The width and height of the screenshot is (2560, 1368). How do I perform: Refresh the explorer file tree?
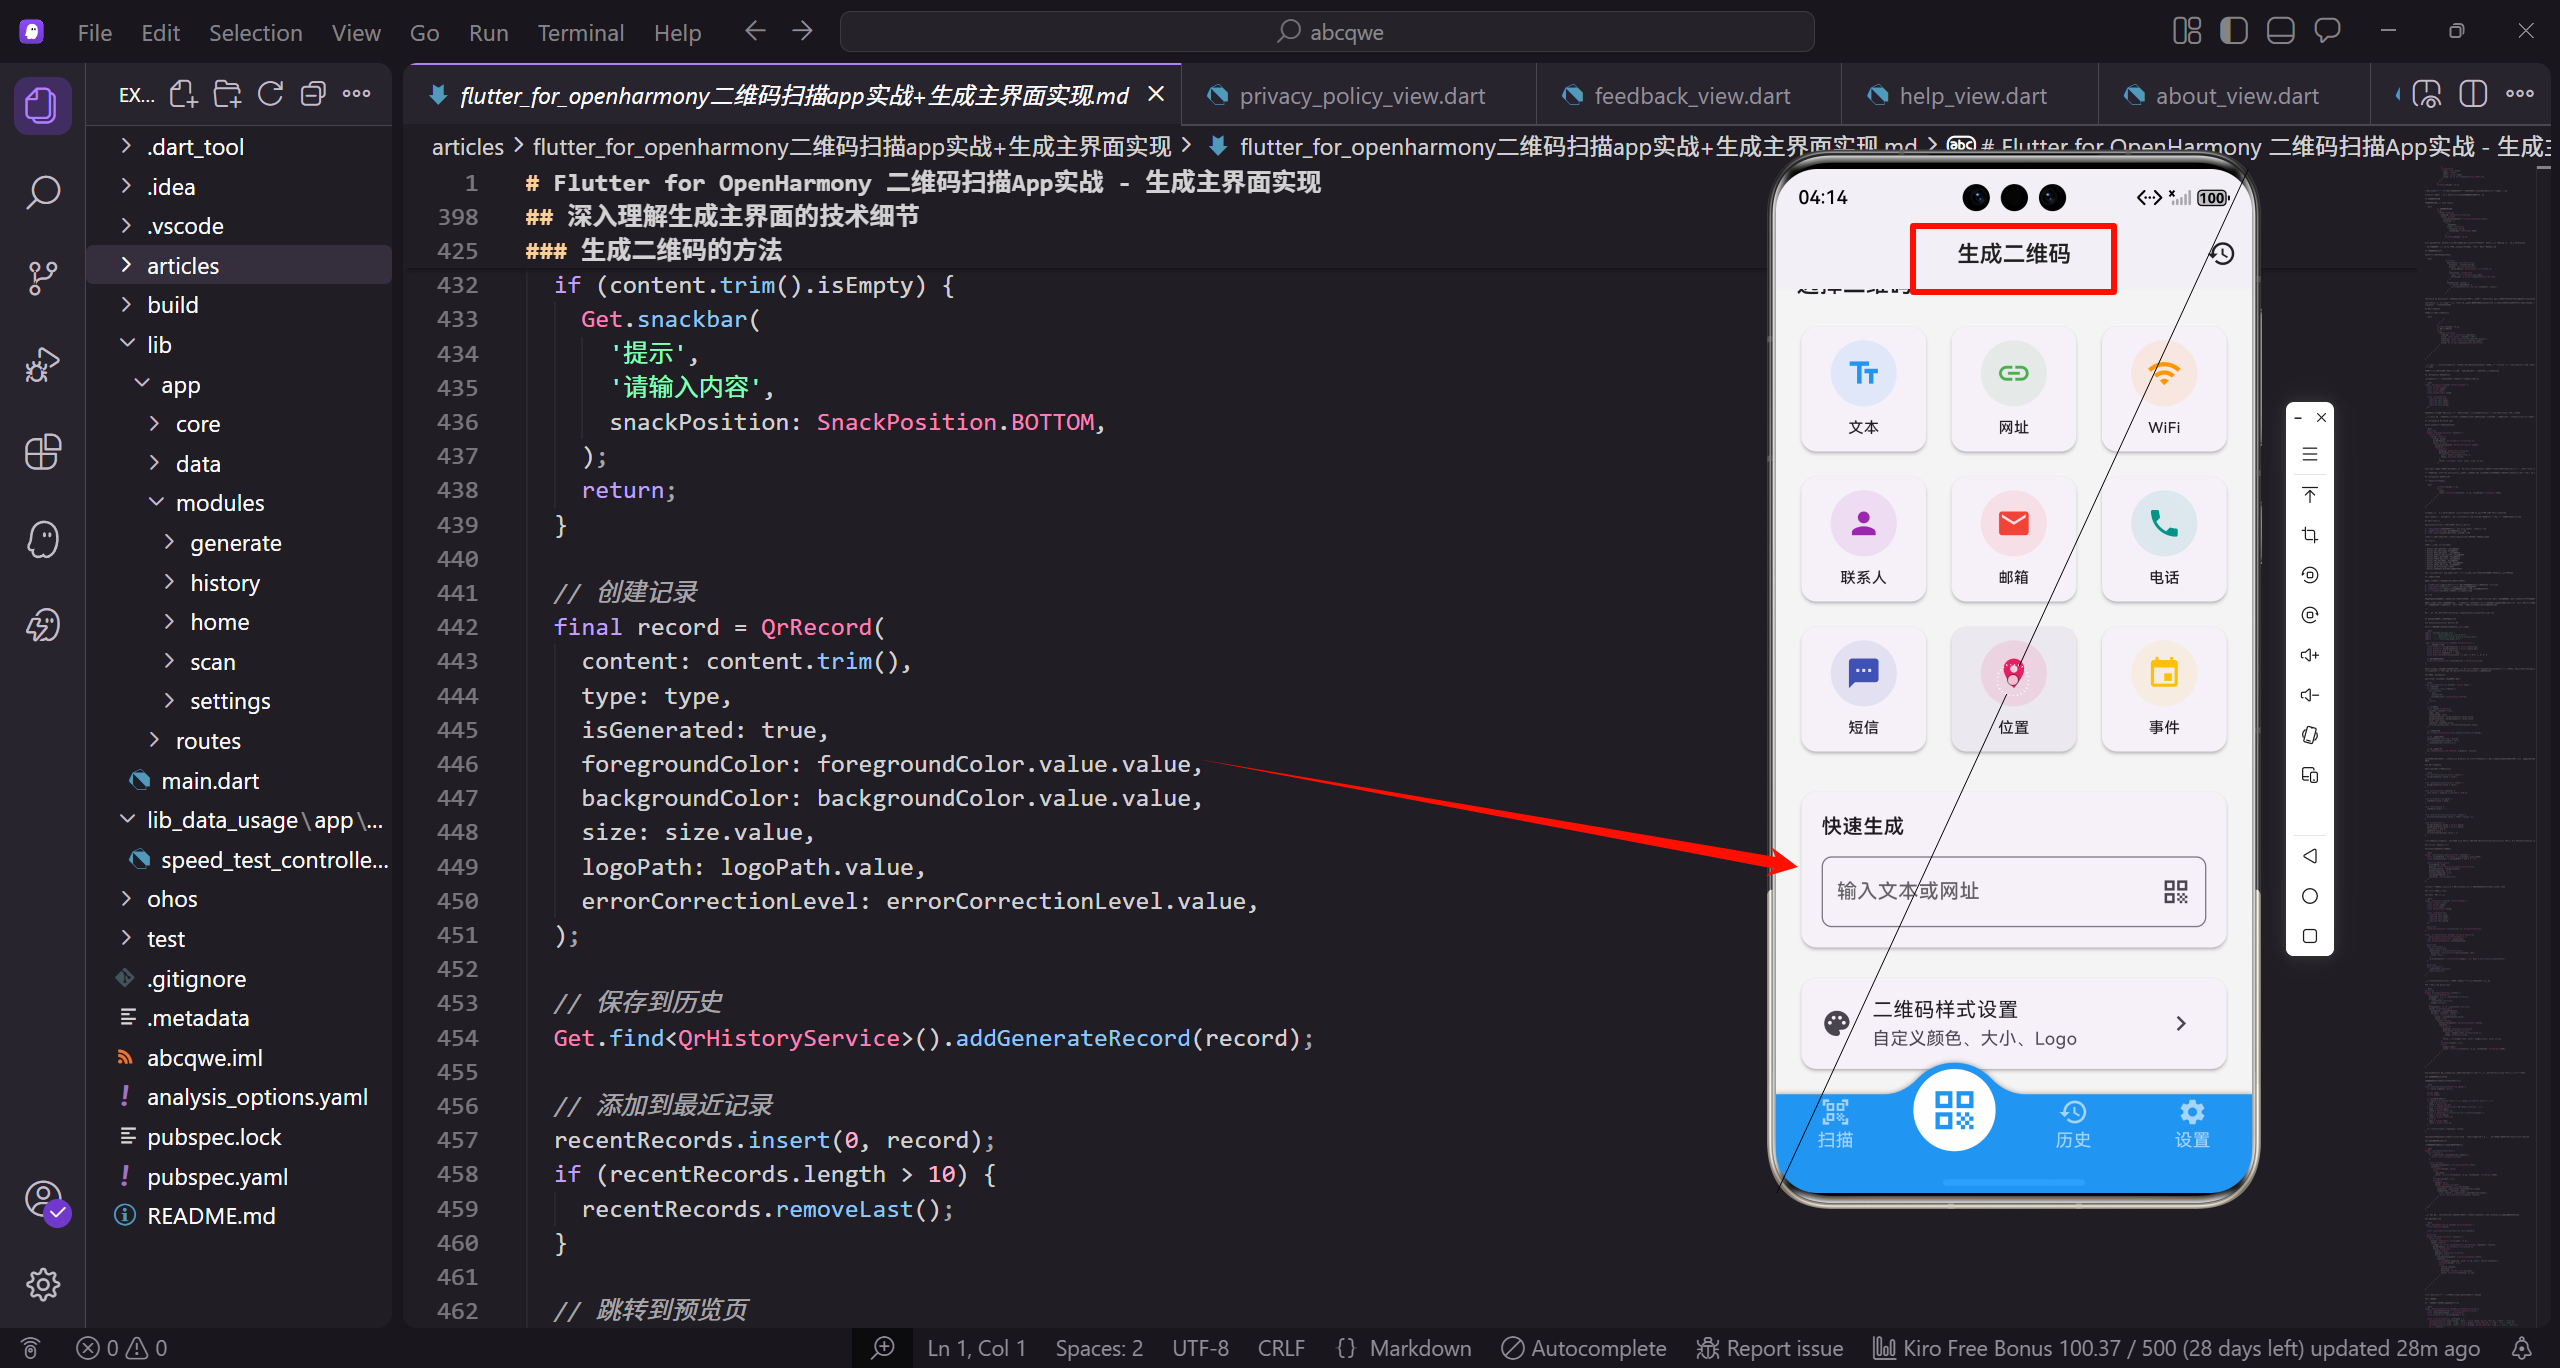point(270,95)
